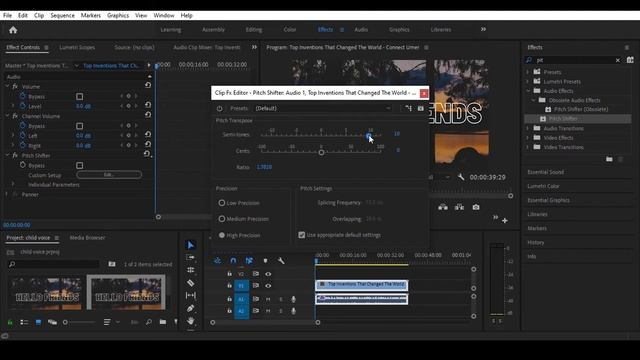Check Volume Bypass checkbox
Image resolution: width=640 pixels, height=360 pixels.
[80, 96]
